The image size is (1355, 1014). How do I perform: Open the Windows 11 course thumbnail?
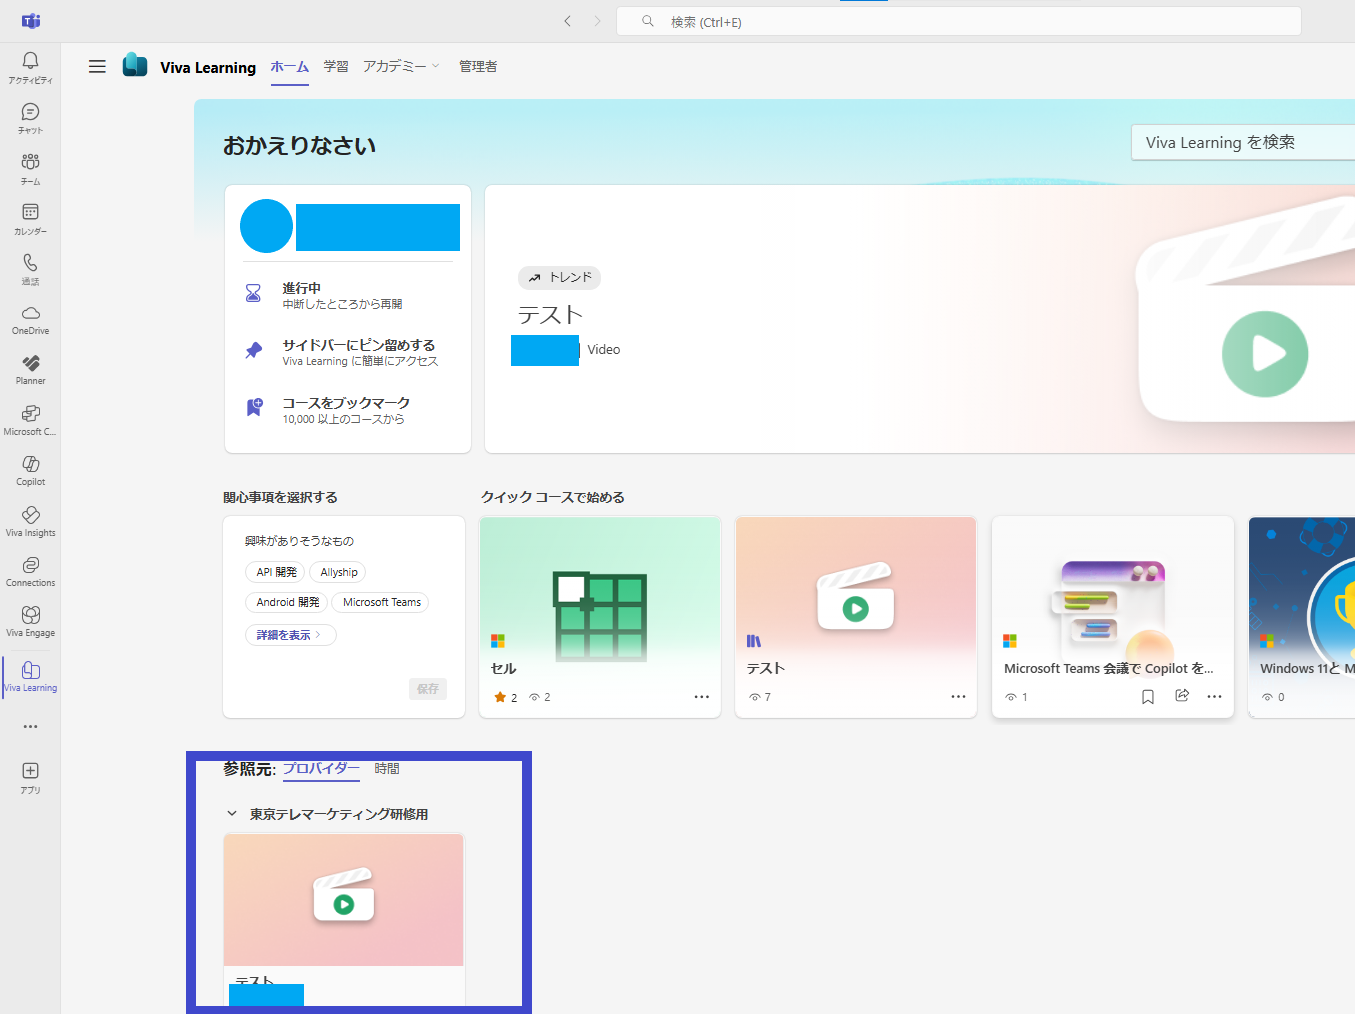click(1302, 589)
